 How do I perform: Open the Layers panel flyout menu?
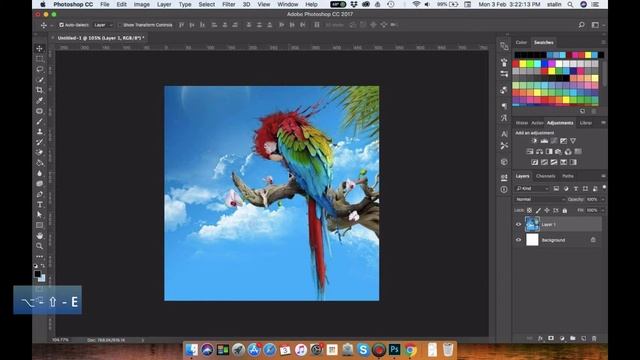pos(603,176)
